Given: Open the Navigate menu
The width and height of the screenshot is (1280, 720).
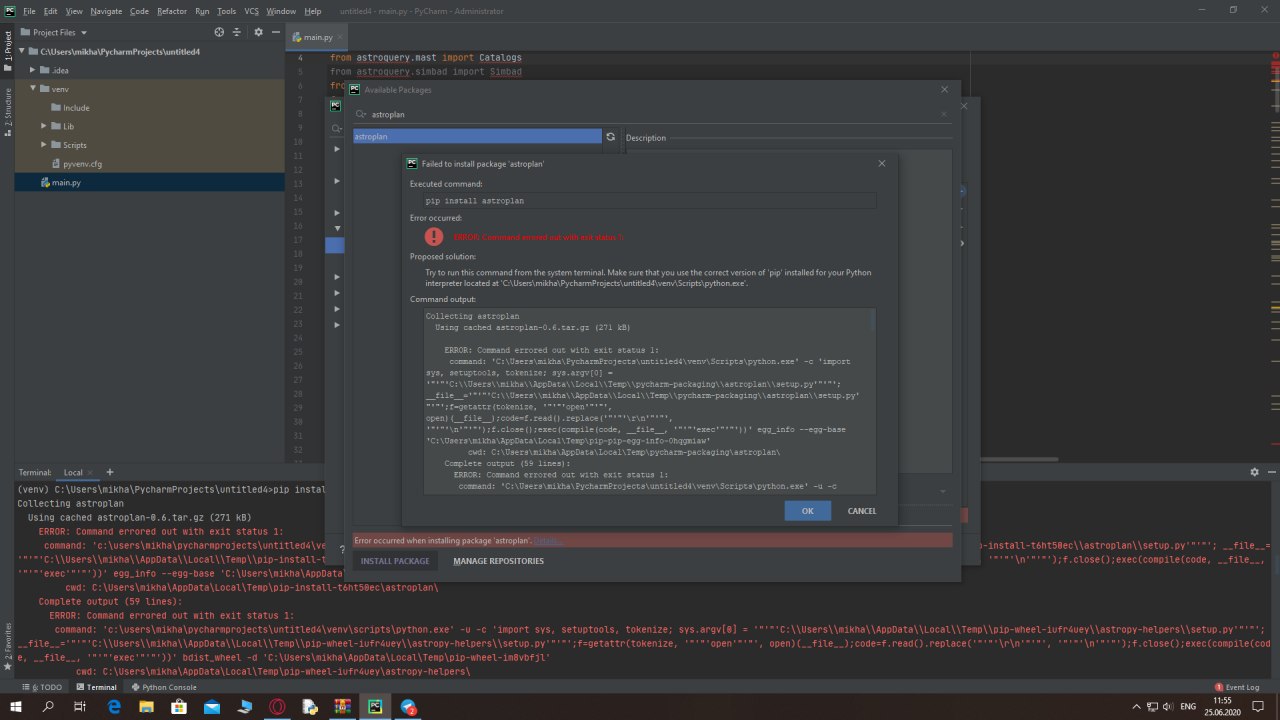Looking at the screenshot, I should tap(107, 10).
